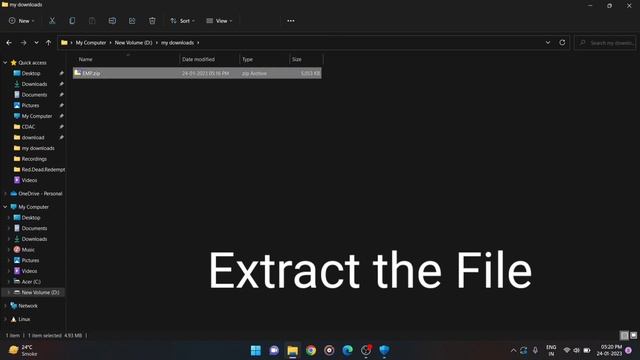
Task: Switch to large thumbnails view icon
Action: click(633, 336)
